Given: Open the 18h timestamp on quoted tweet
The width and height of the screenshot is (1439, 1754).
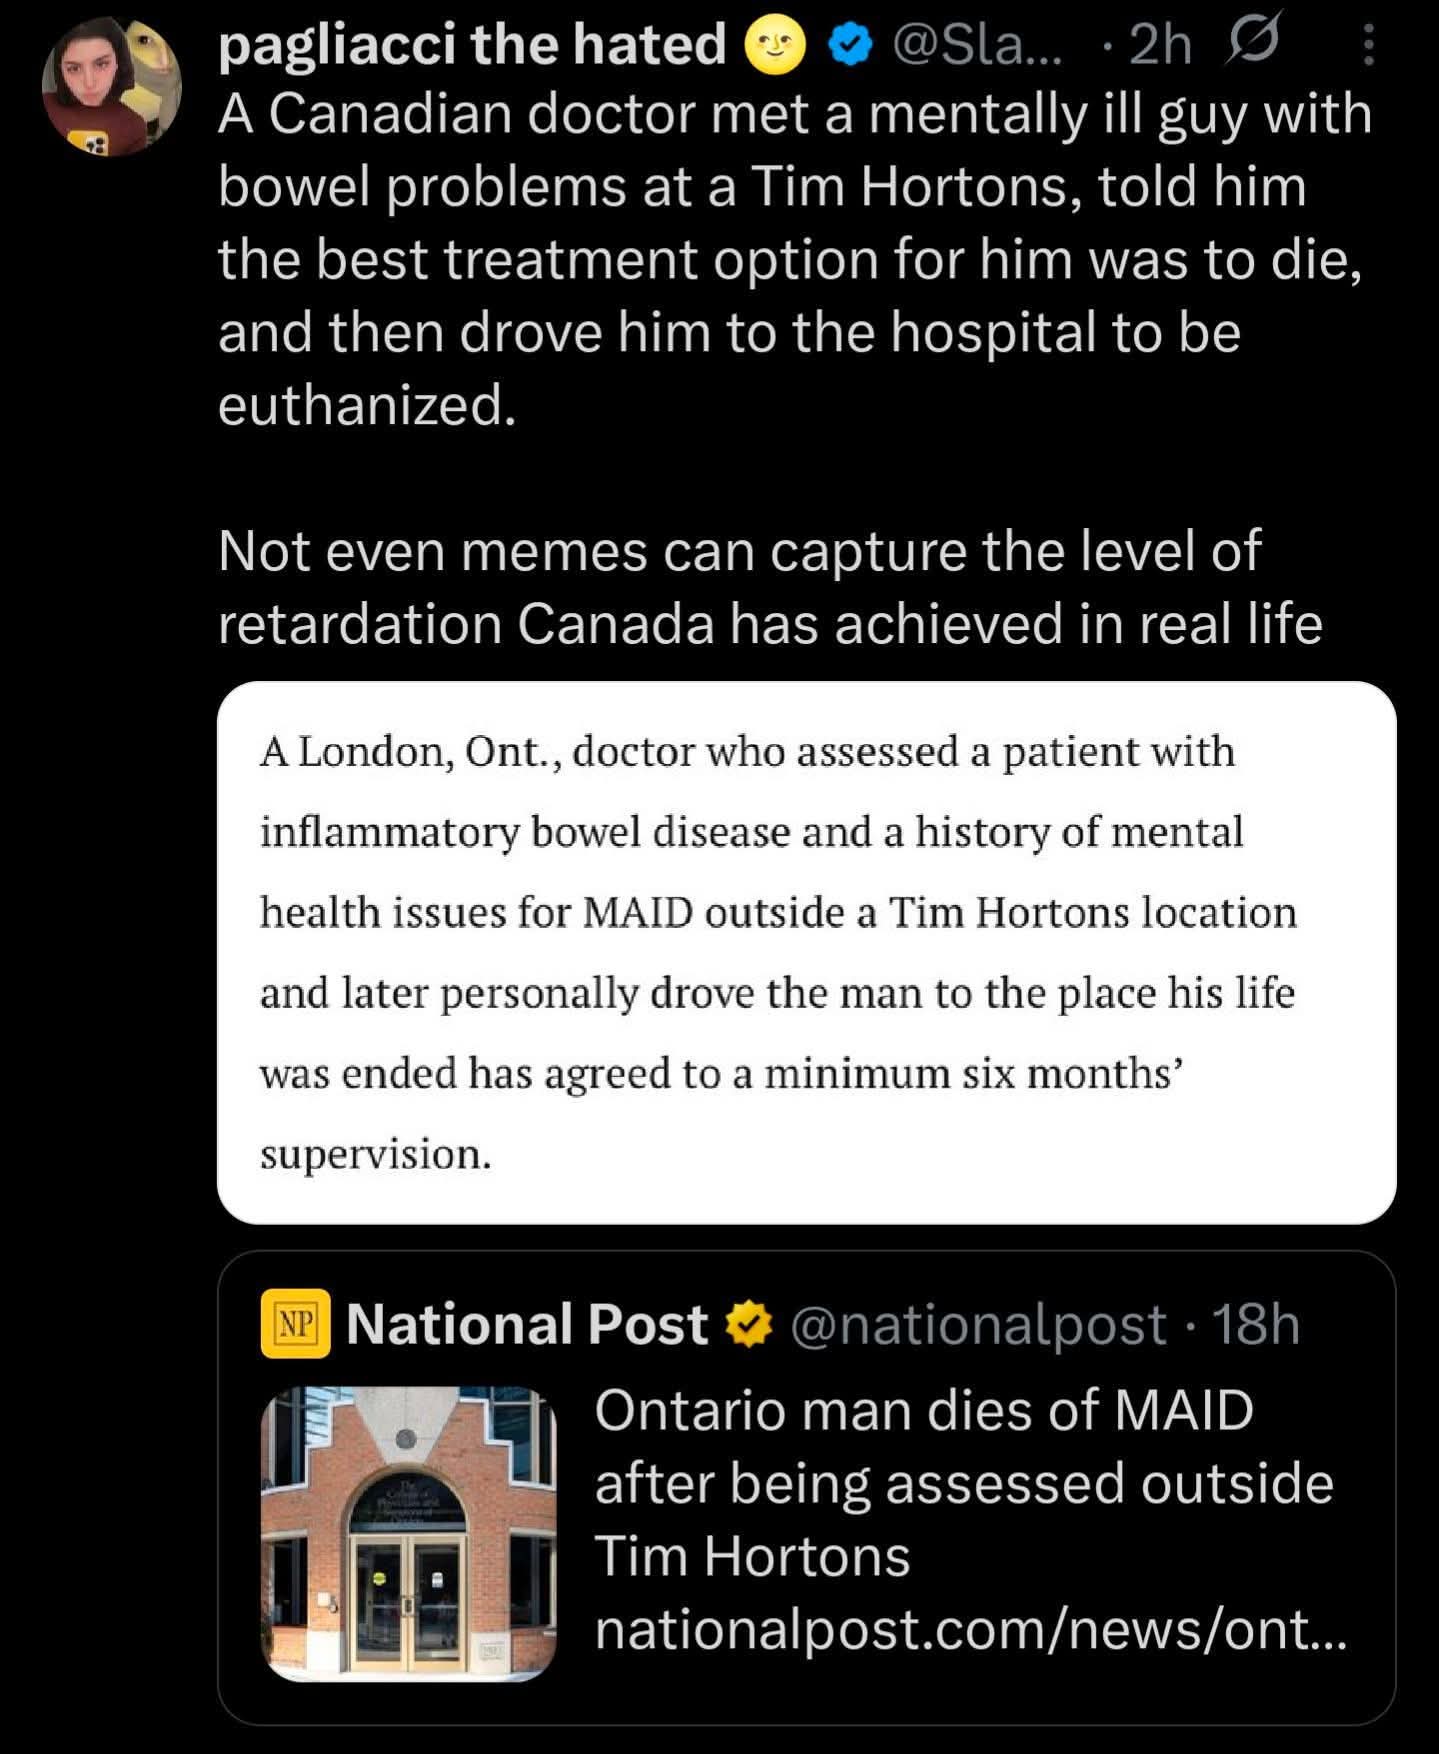Looking at the screenshot, I should (x=1256, y=1324).
